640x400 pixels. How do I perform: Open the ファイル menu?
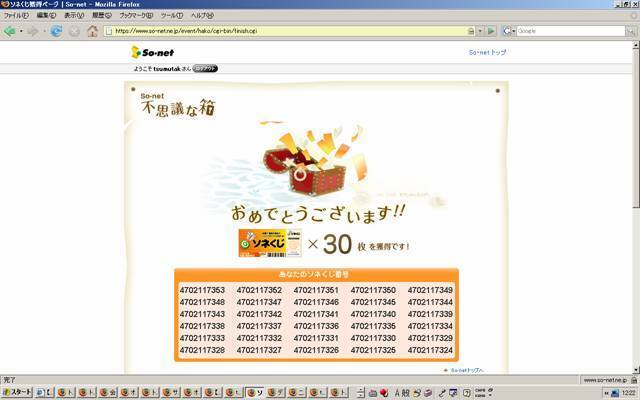(16, 16)
